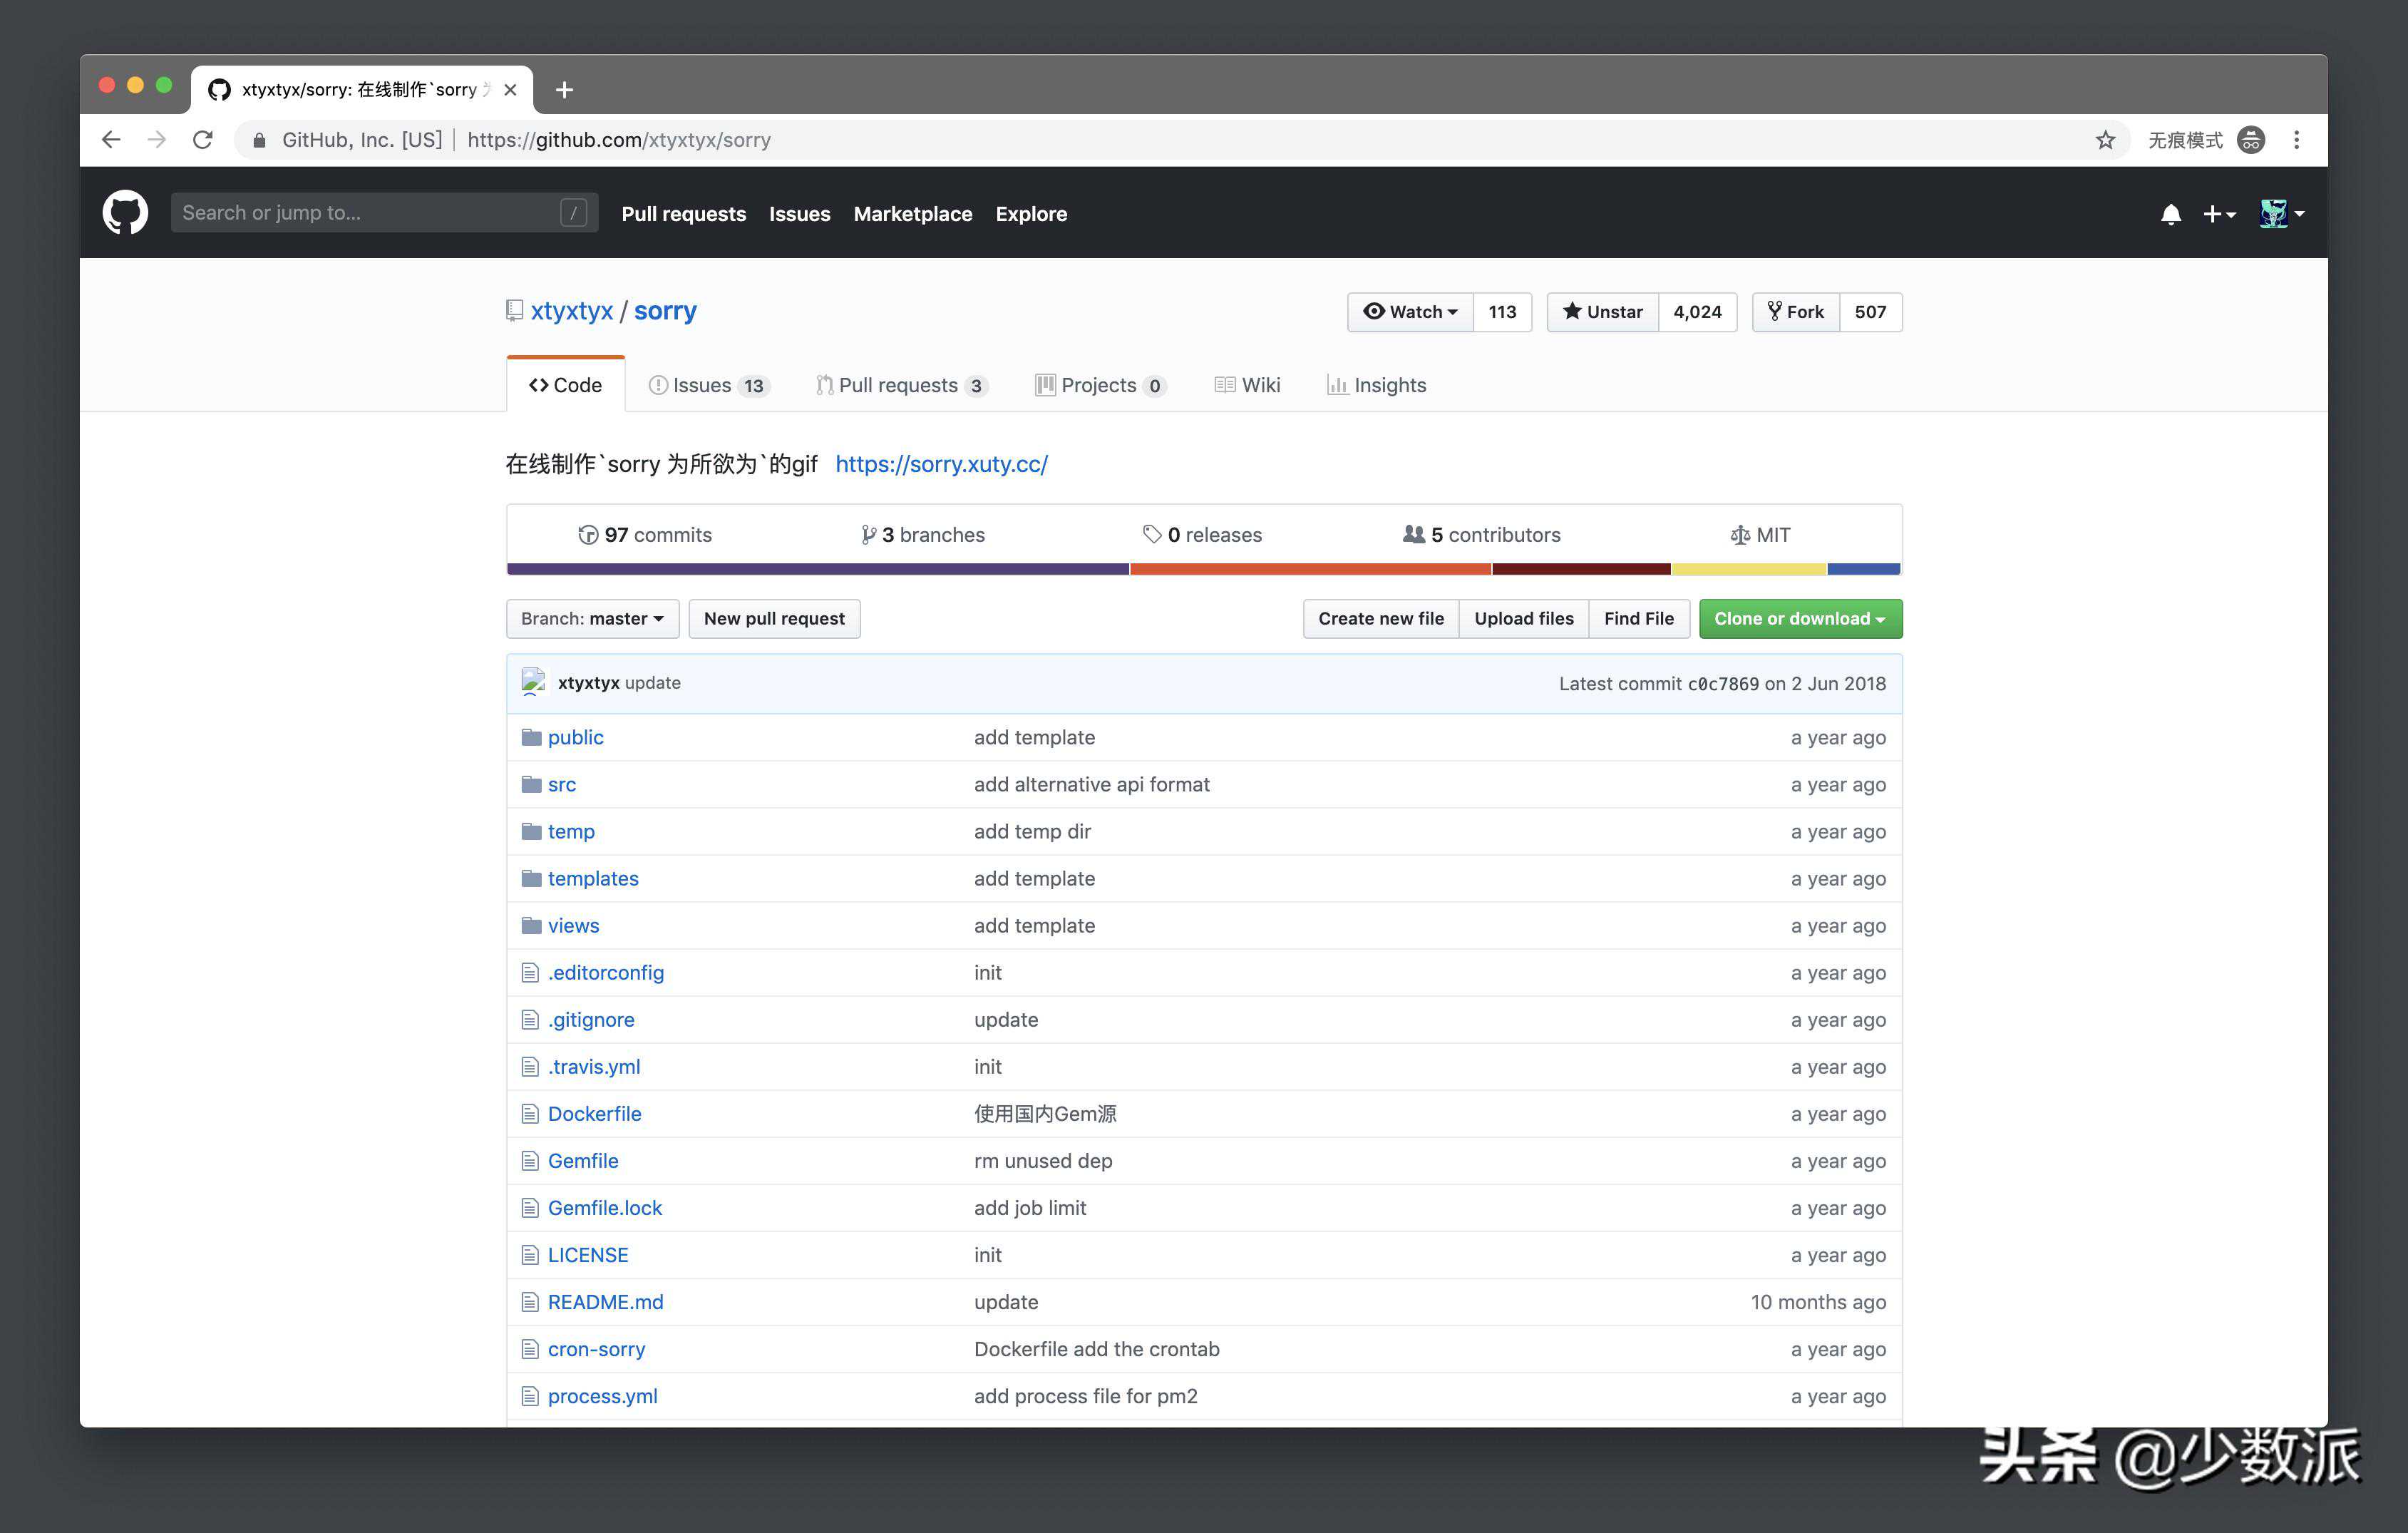Screen dimensions: 2408x1533
Task: Open the Insights tab
Action: pos(1376,386)
